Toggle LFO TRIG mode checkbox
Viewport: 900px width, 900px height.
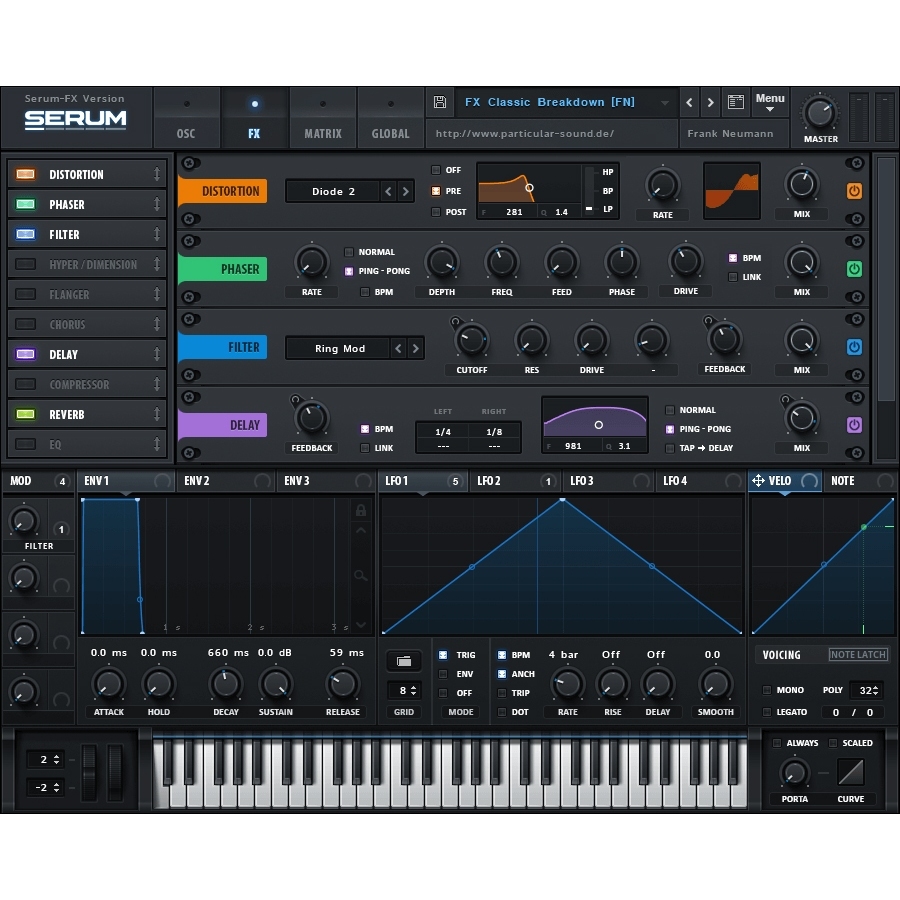(443, 655)
